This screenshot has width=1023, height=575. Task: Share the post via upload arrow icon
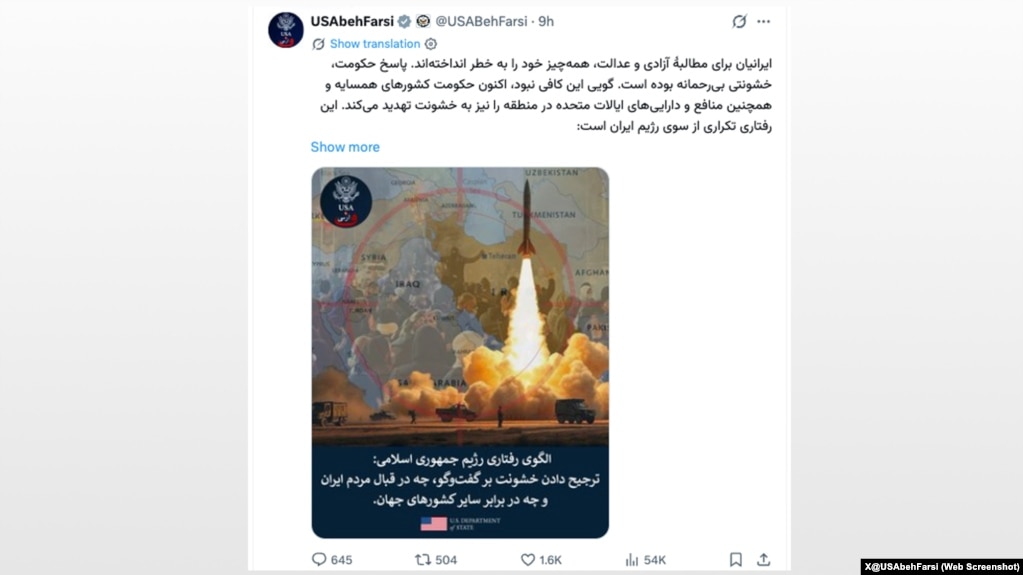[x=763, y=559]
